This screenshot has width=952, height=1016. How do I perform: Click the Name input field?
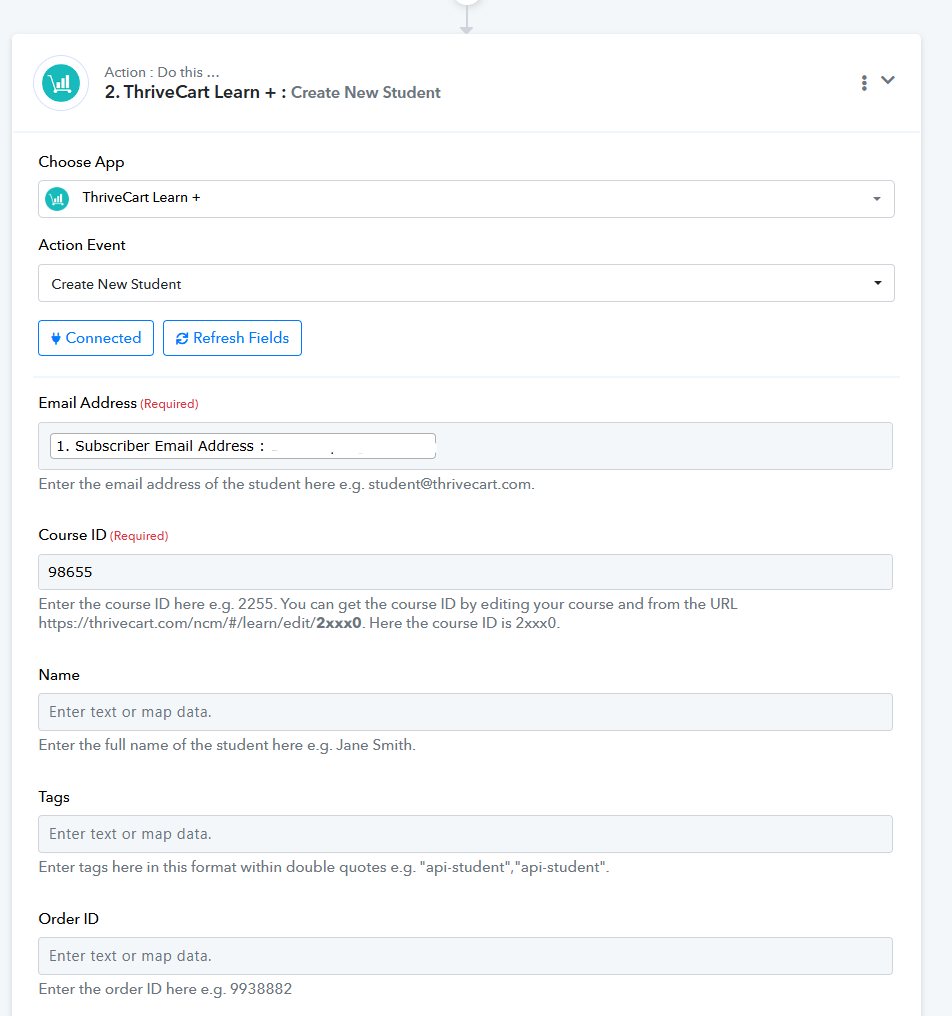(x=465, y=712)
